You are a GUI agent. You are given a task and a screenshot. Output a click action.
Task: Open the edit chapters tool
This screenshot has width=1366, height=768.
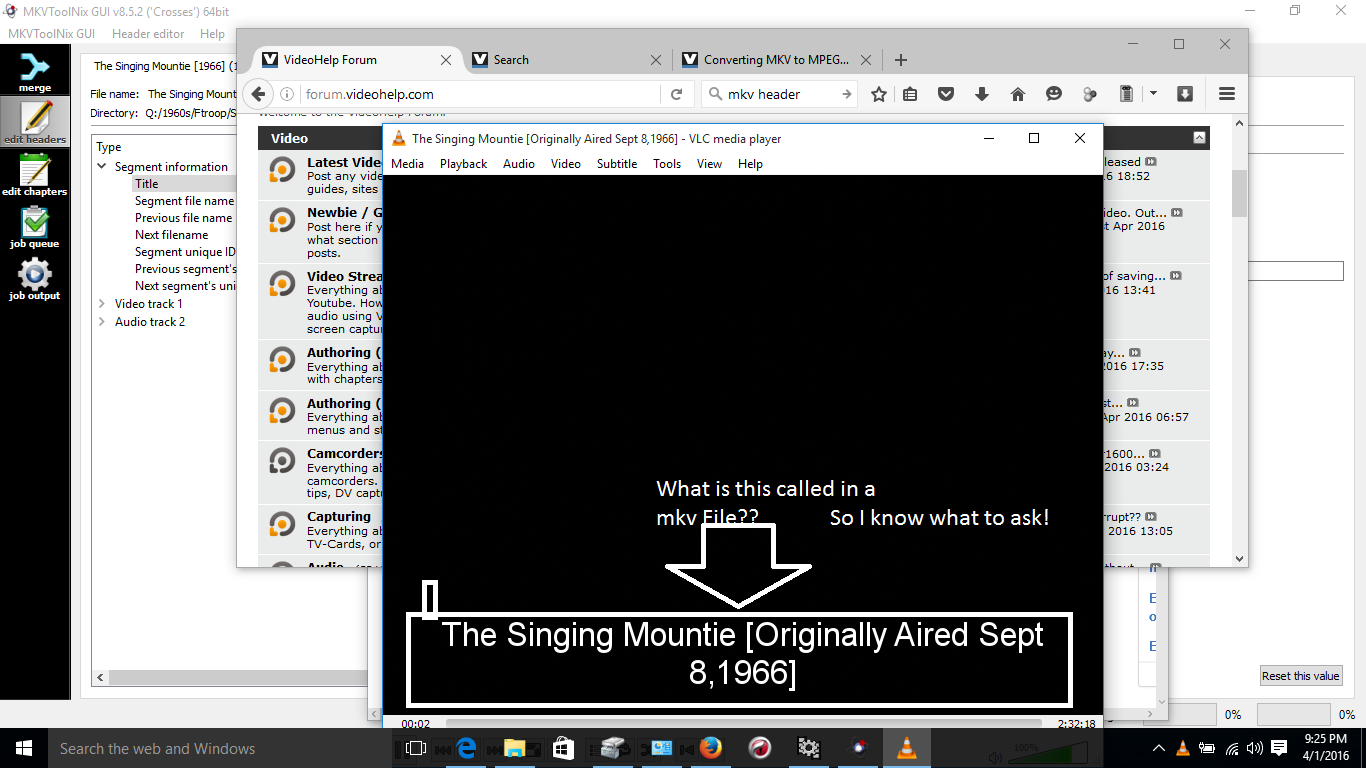pyautogui.click(x=35, y=173)
